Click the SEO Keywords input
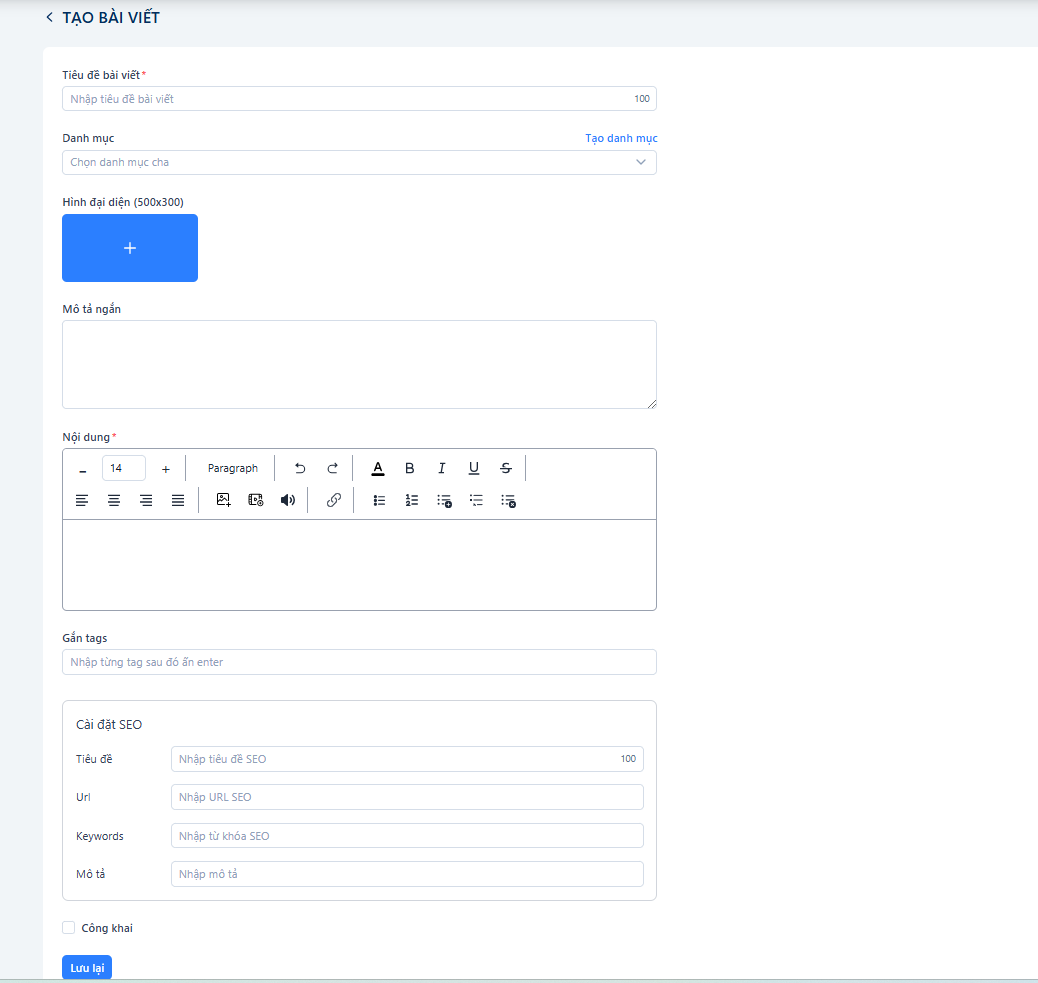The height and width of the screenshot is (983, 1038). tap(407, 835)
